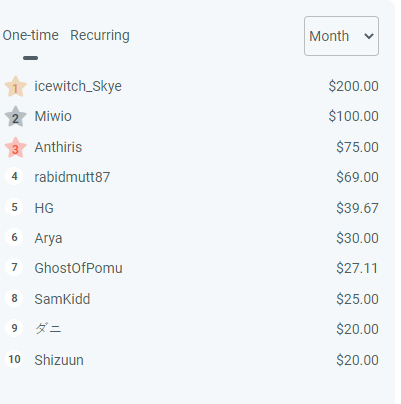Switch to the One-time tab
401x404 pixels.
click(x=31, y=35)
